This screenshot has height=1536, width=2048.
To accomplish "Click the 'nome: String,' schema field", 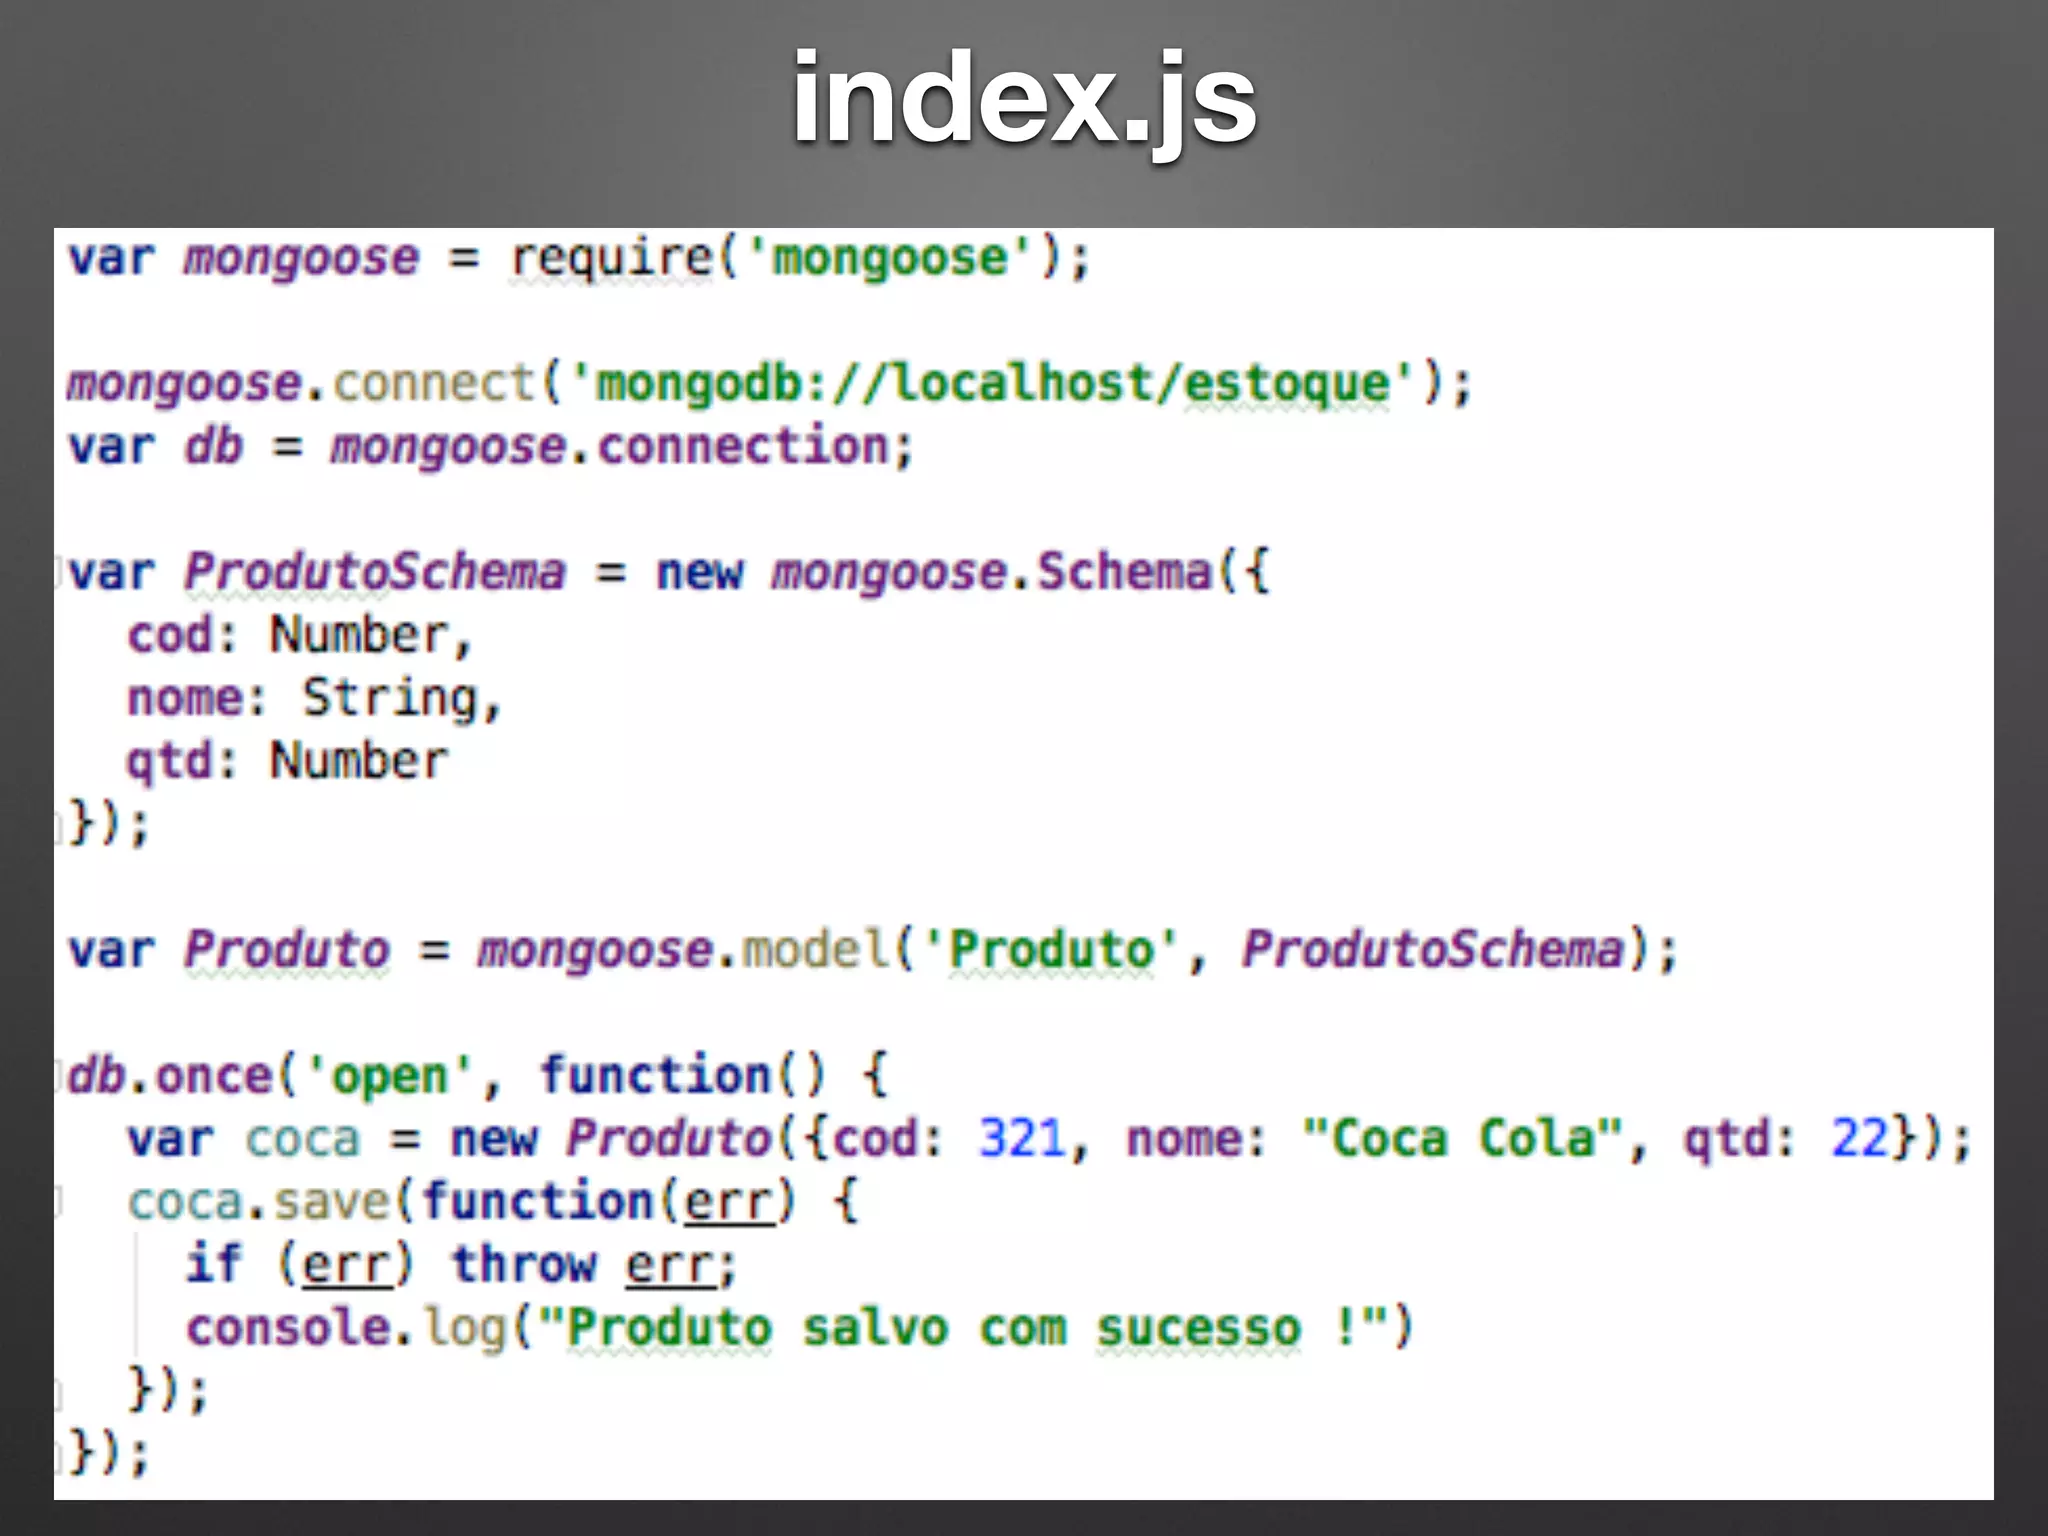I will point(314,699).
